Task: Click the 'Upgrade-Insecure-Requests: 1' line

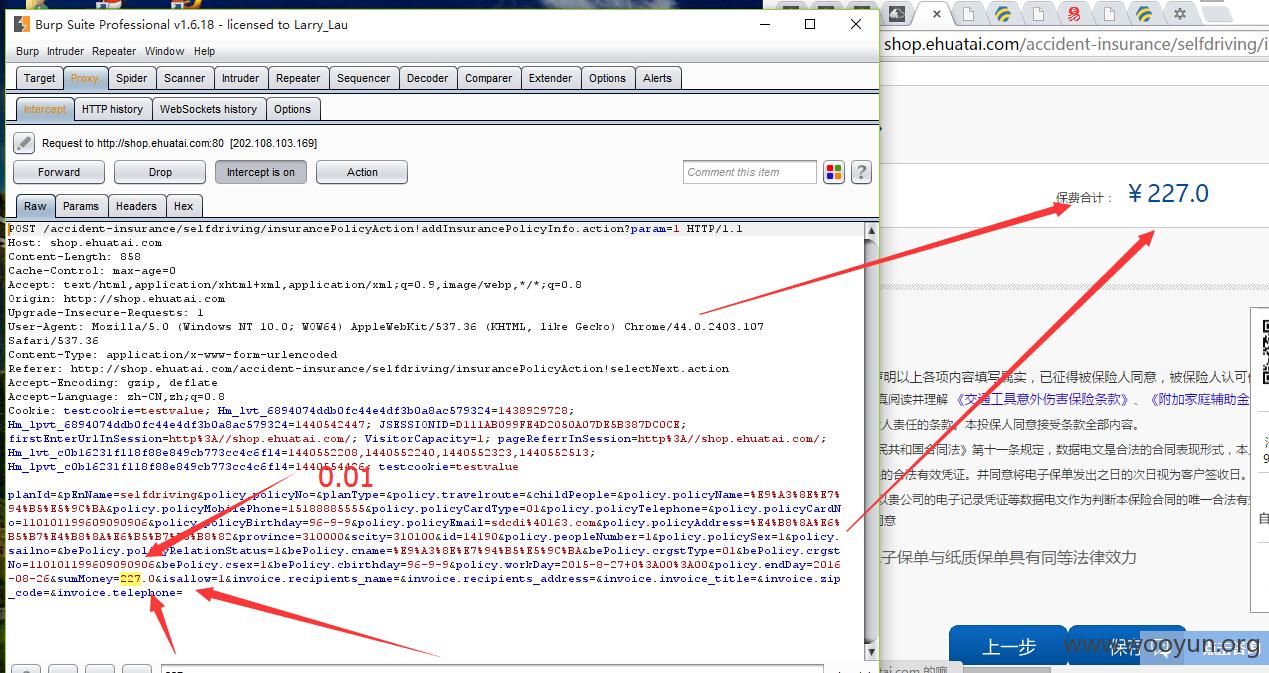Action: [106, 313]
